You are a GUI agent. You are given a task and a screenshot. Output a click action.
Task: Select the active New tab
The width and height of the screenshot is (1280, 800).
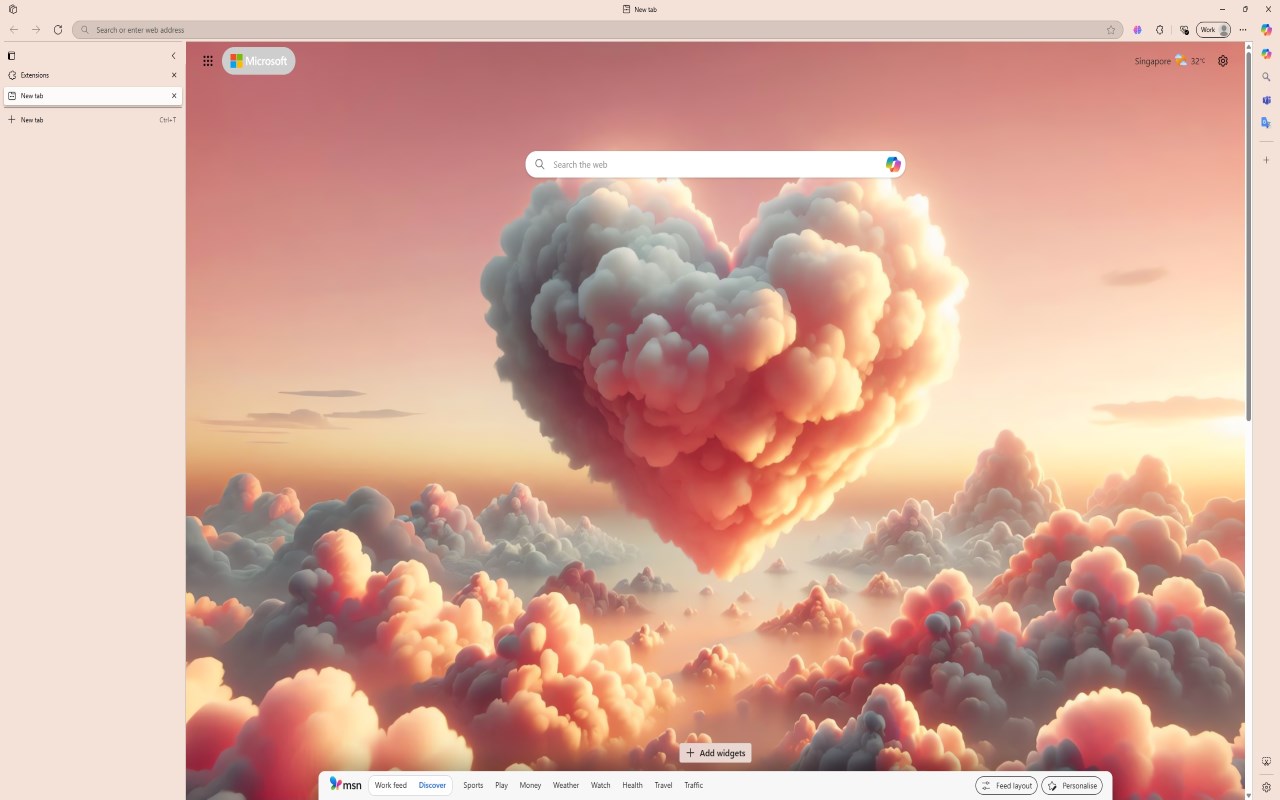[x=92, y=96]
